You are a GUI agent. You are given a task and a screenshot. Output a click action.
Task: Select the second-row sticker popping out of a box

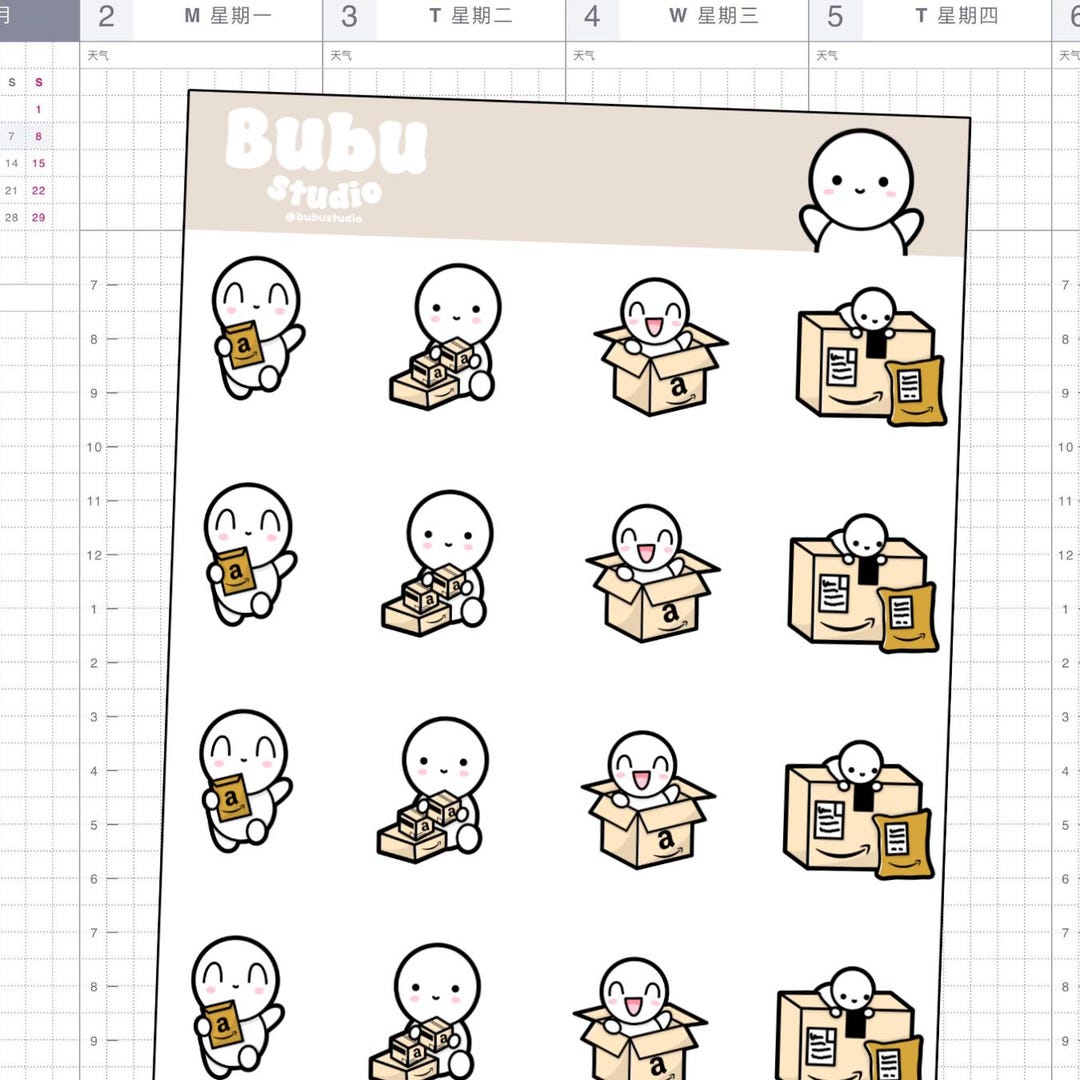652,573
